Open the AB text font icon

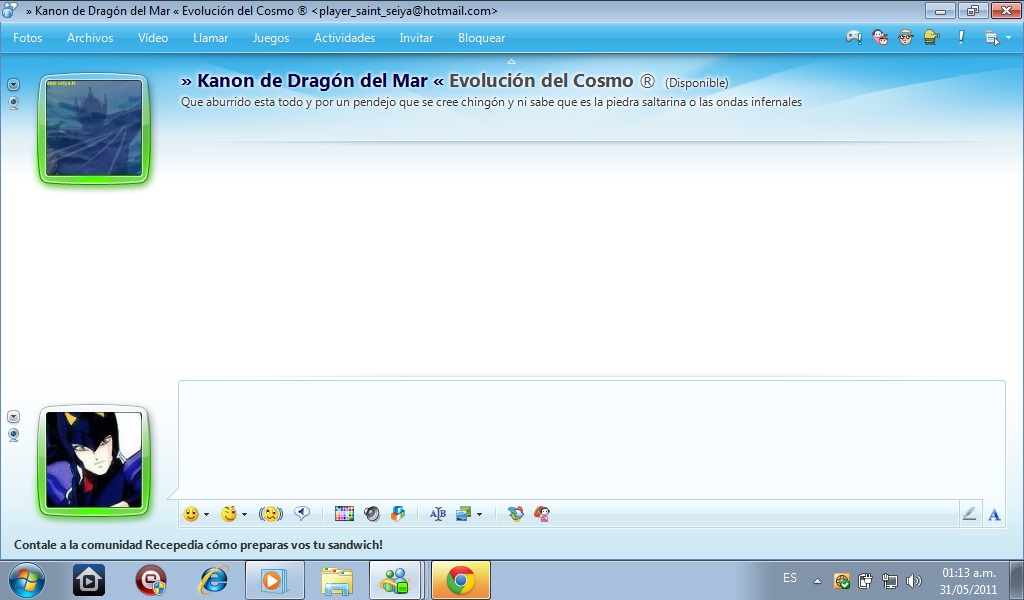(x=438, y=514)
